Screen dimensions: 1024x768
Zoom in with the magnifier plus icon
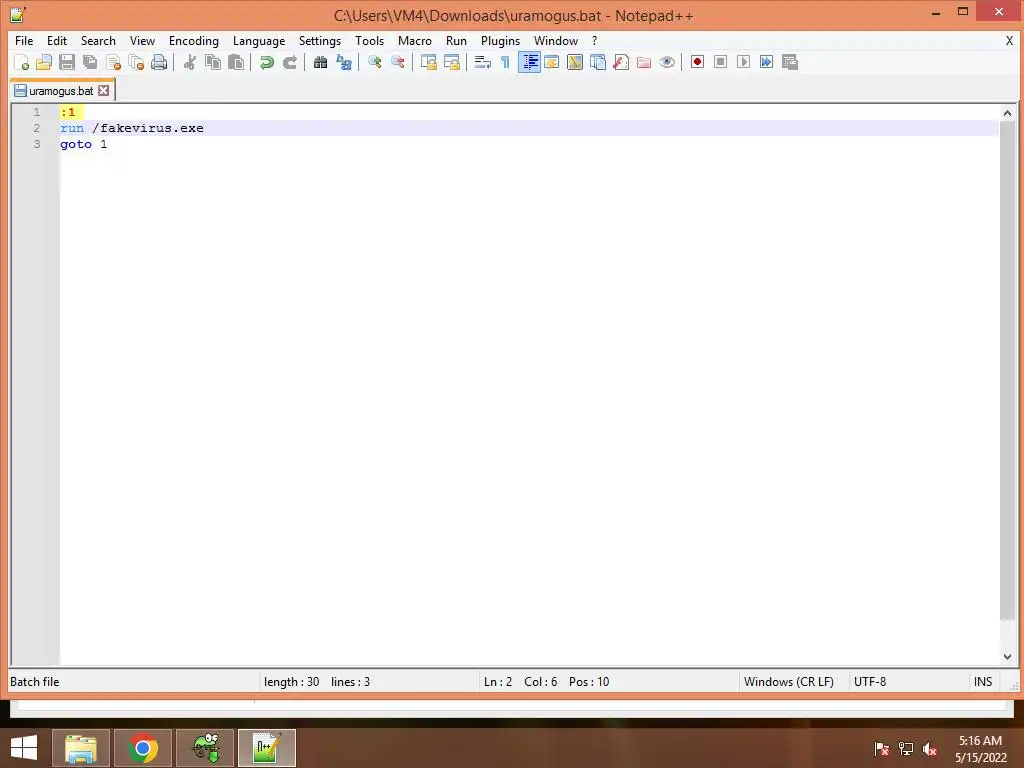pyautogui.click(x=374, y=62)
